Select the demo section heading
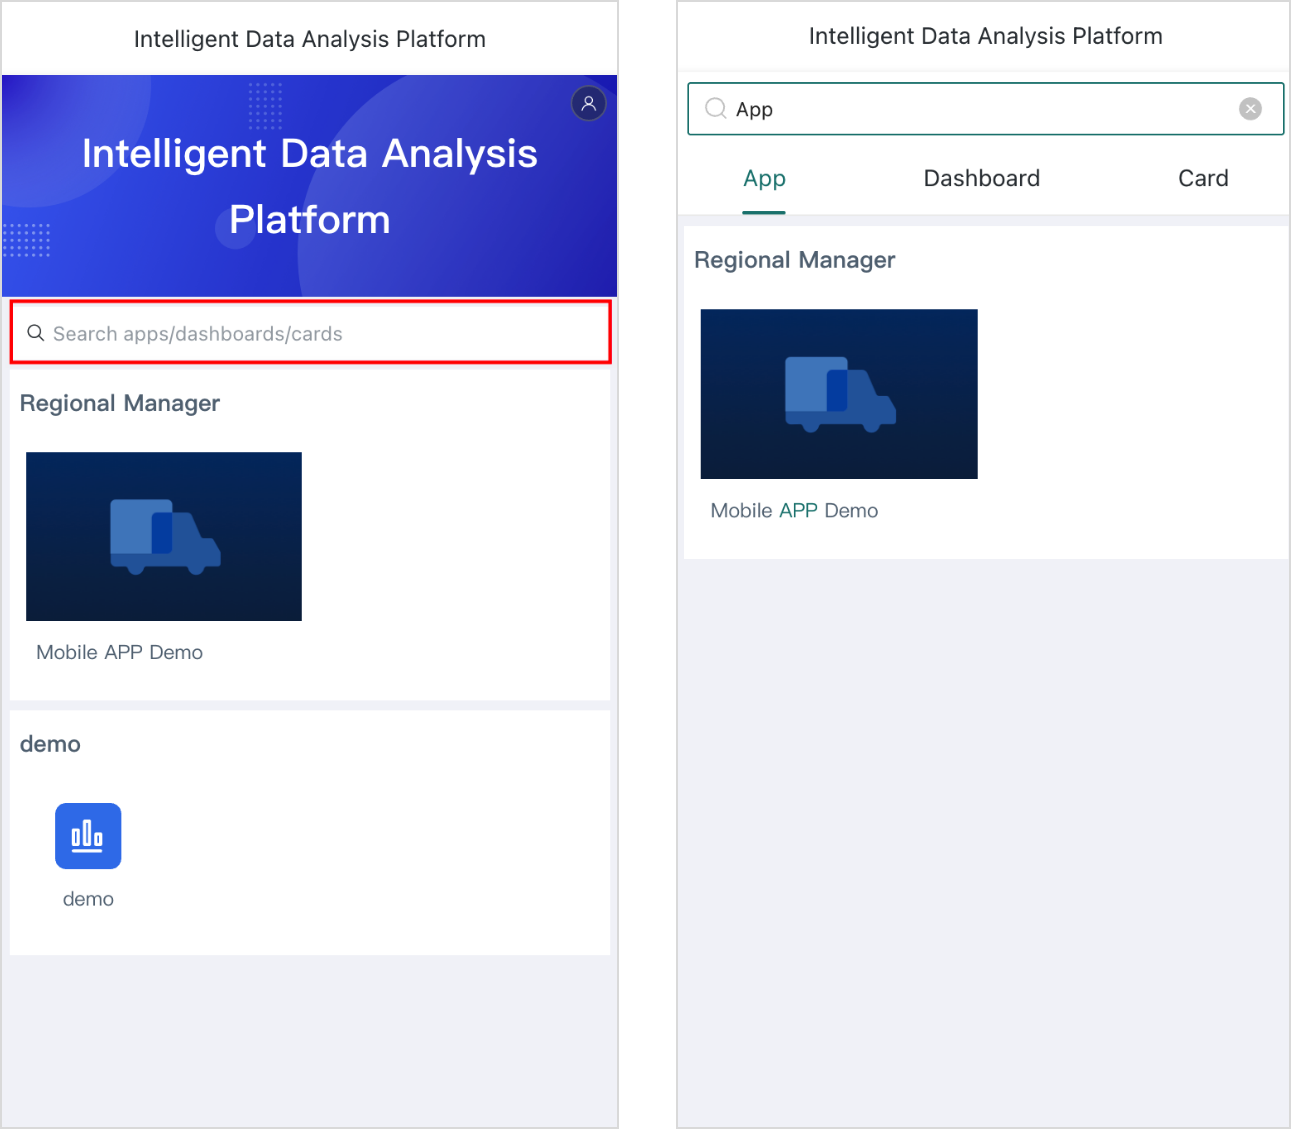This screenshot has height=1130, width=1291. click(x=50, y=744)
